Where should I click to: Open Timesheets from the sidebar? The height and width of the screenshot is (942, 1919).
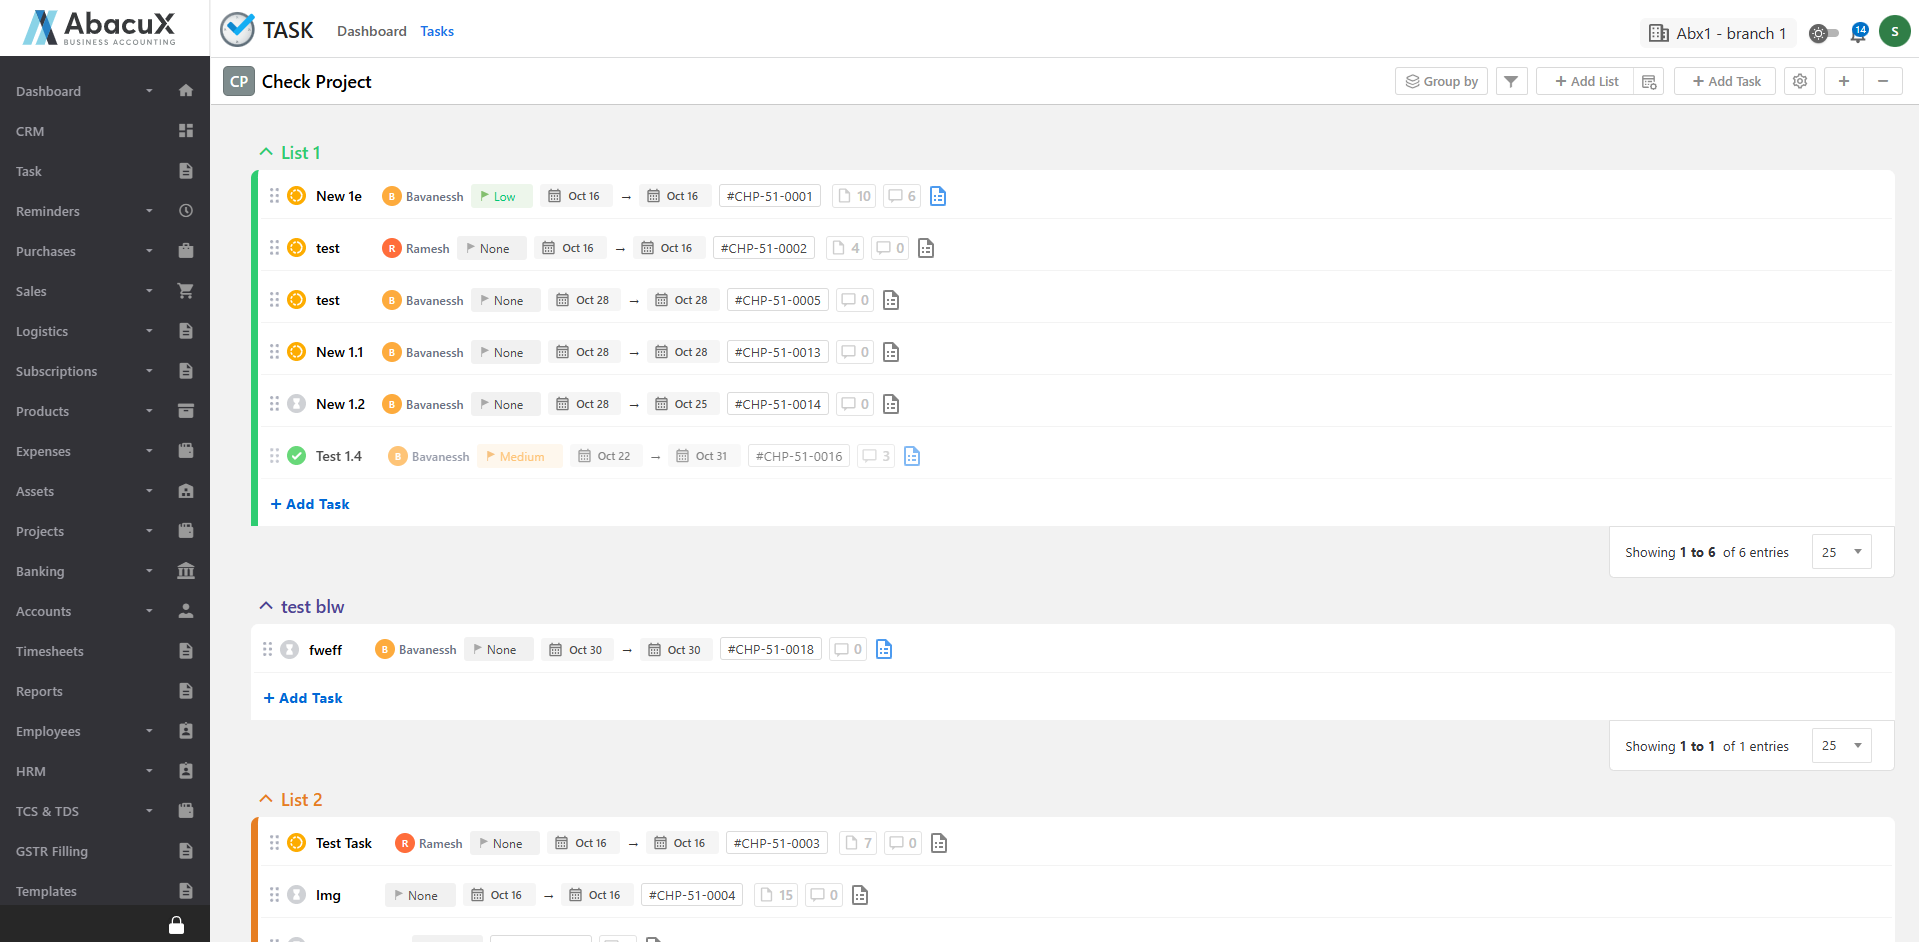[50, 651]
